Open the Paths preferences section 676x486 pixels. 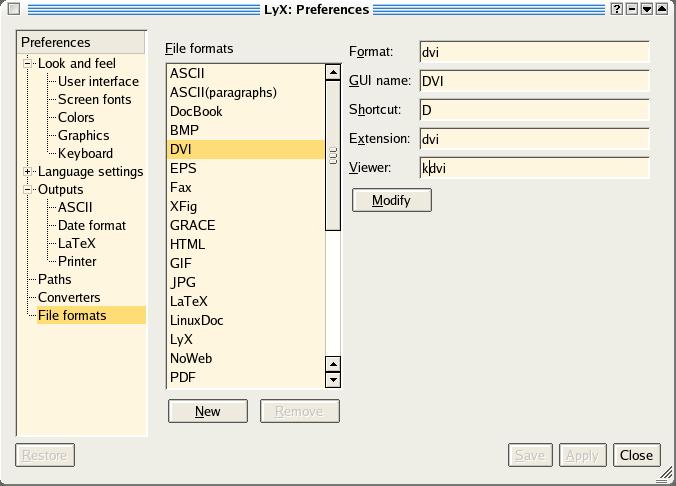pos(55,279)
